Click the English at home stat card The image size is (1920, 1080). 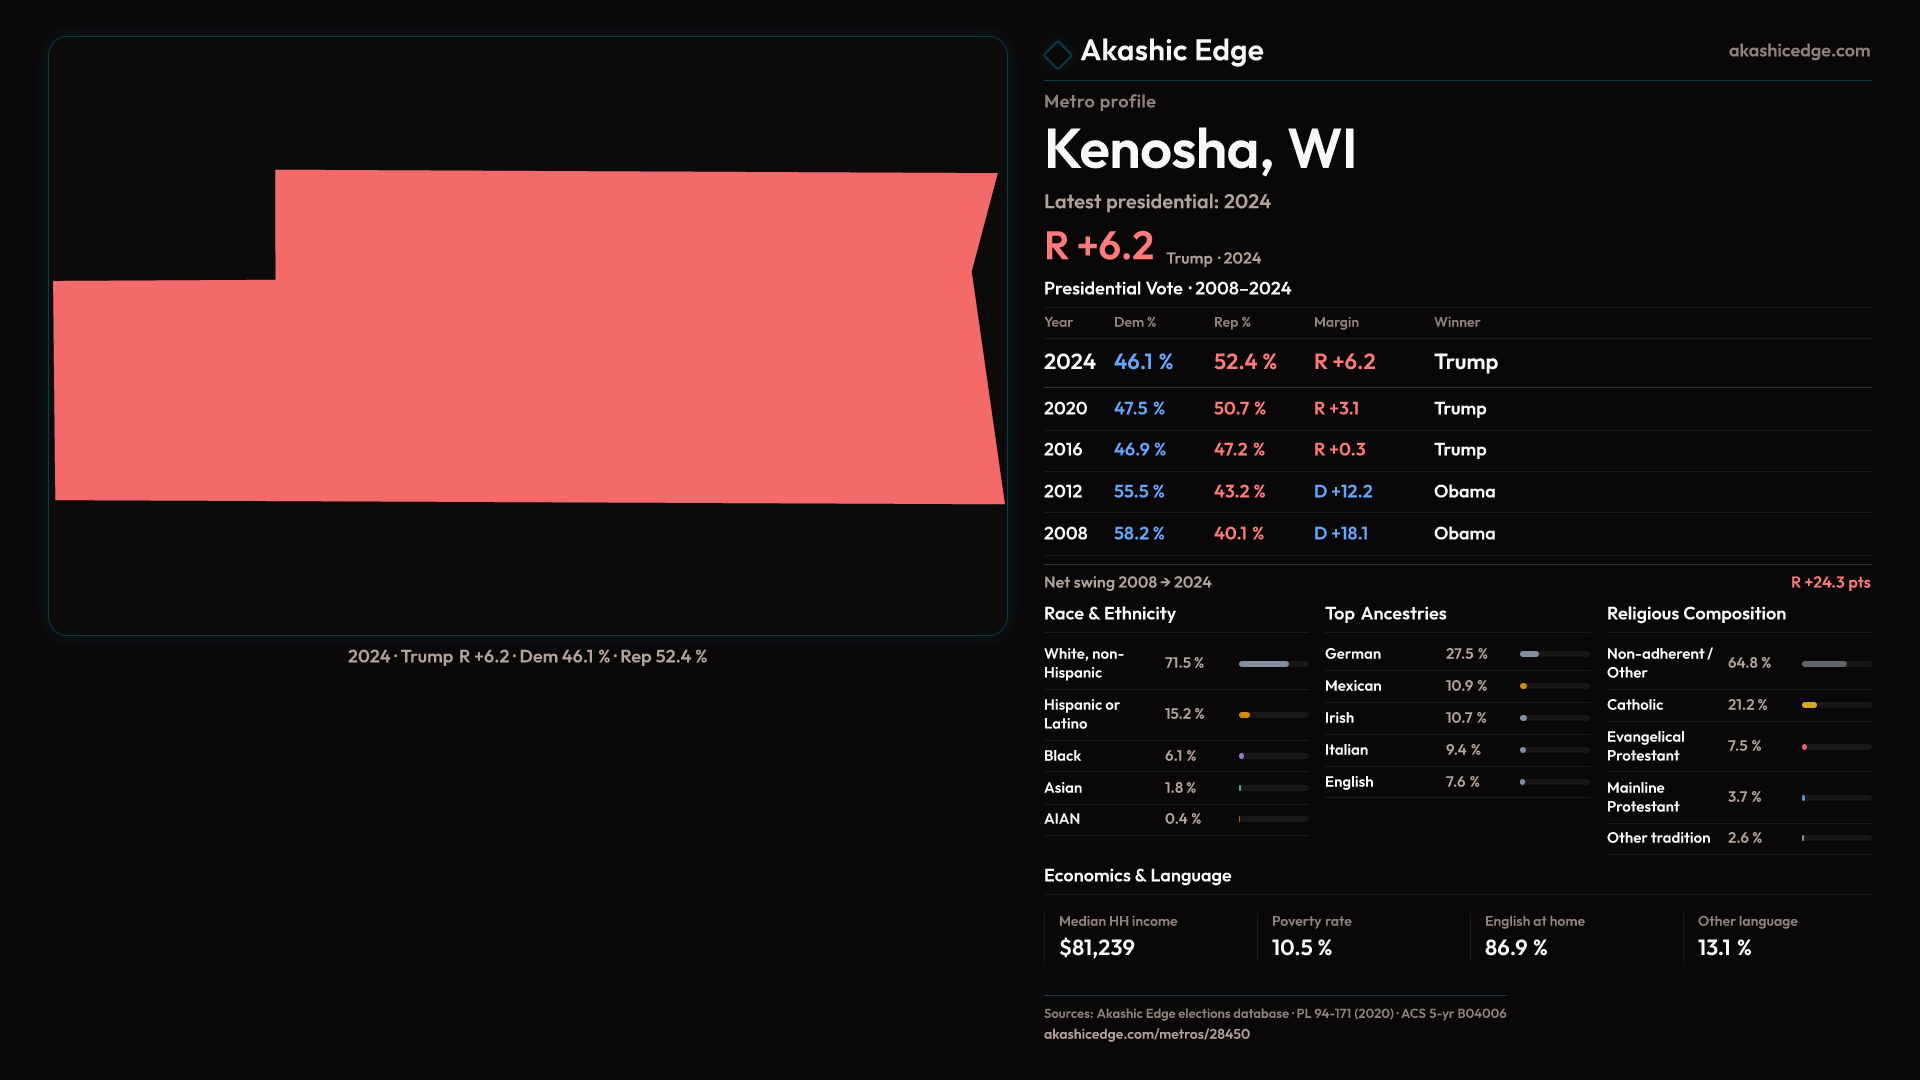coord(1574,936)
